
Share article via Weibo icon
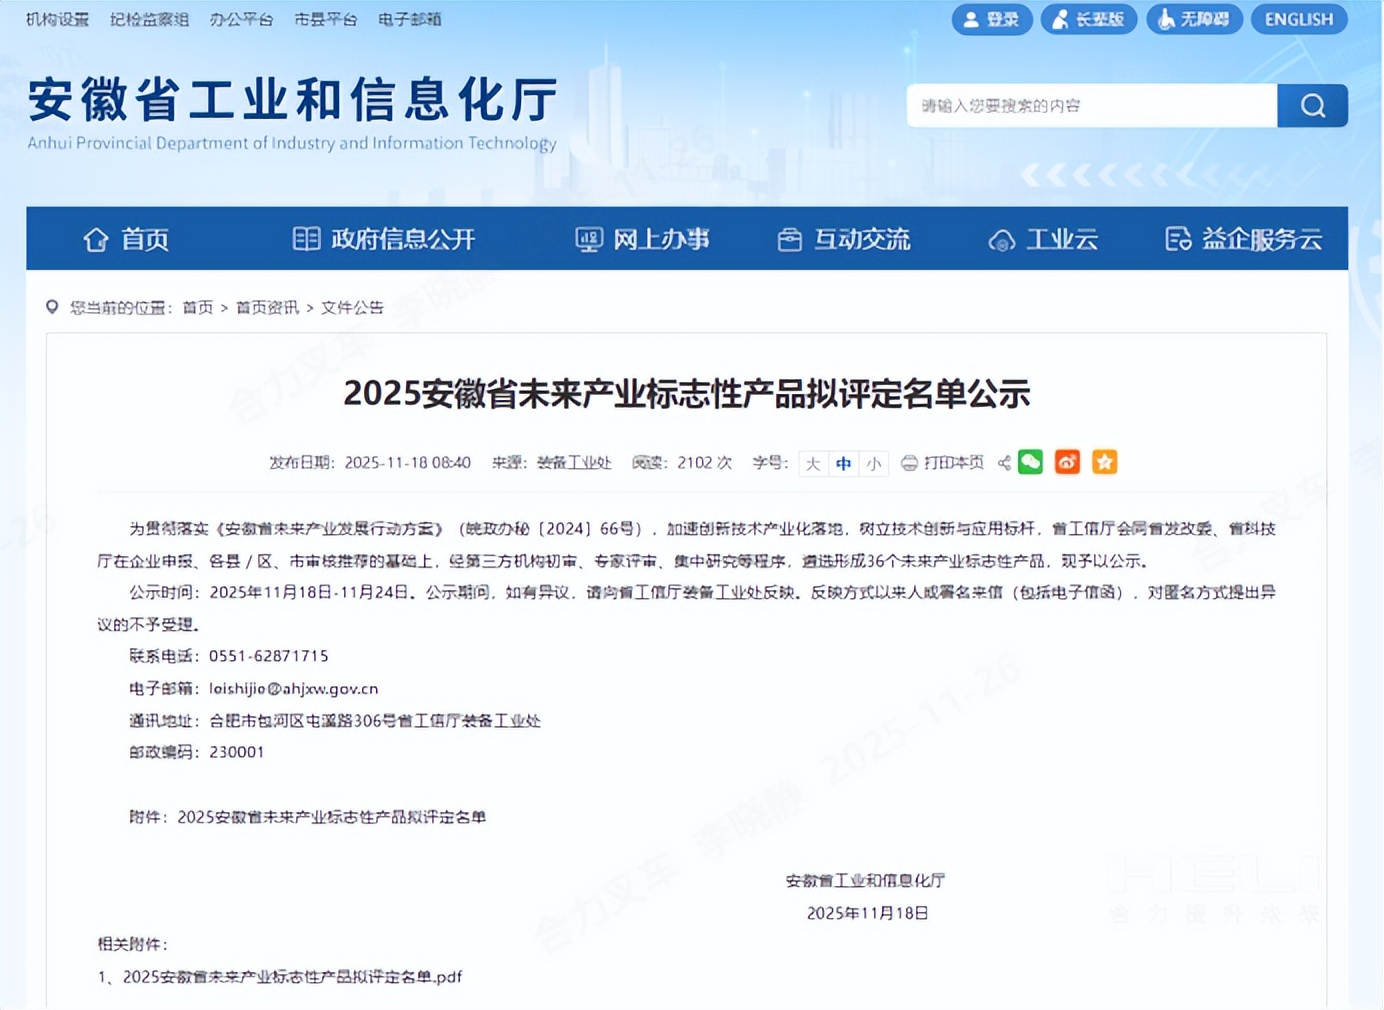[1067, 462]
